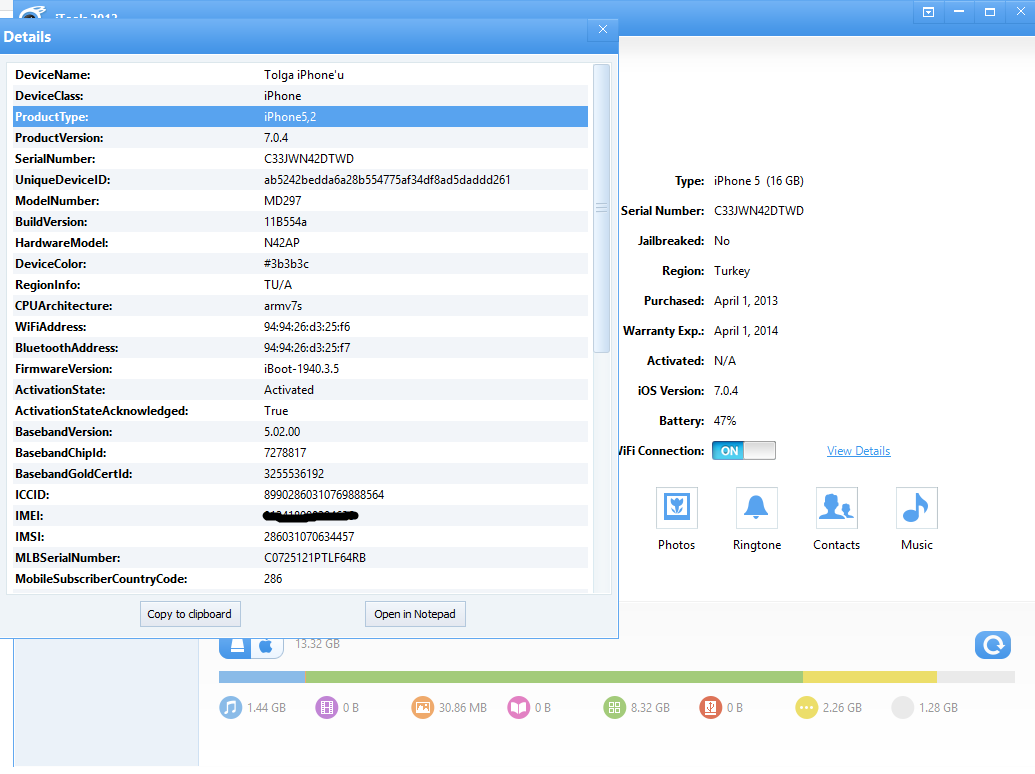Select the DeviceClass row
Screen dimensions: 1035x774
coord(300,96)
